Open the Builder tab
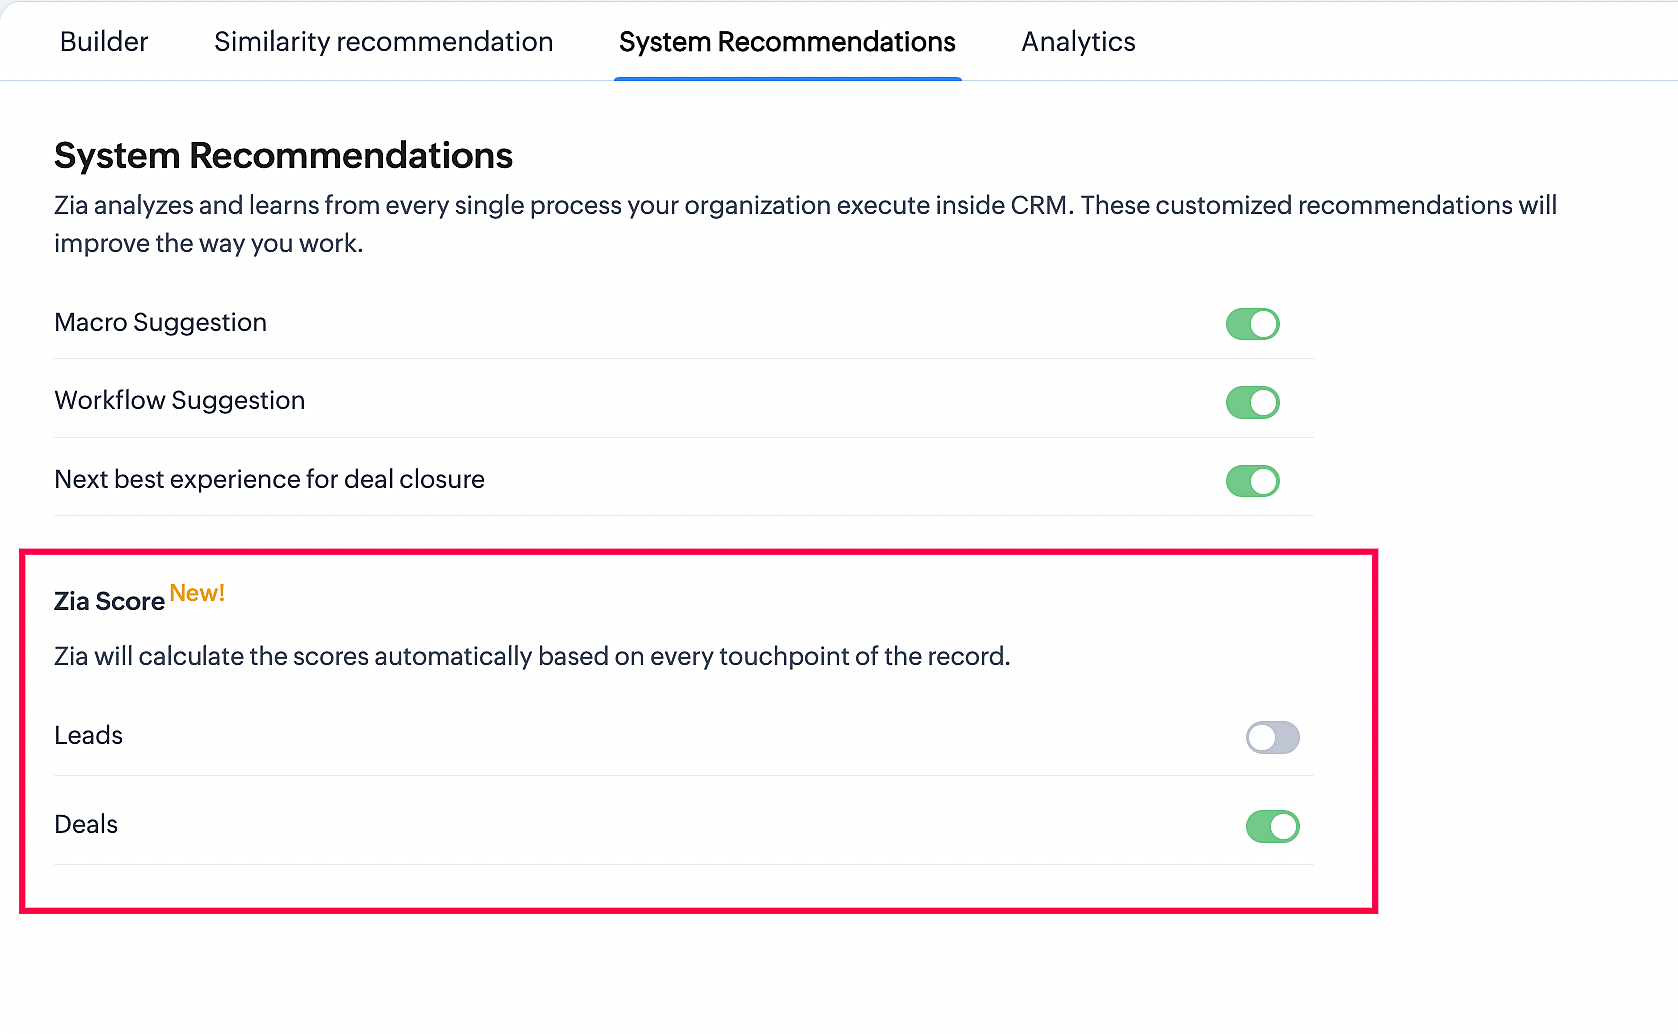The height and width of the screenshot is (1034, 1678). click(x=104, y=42)
